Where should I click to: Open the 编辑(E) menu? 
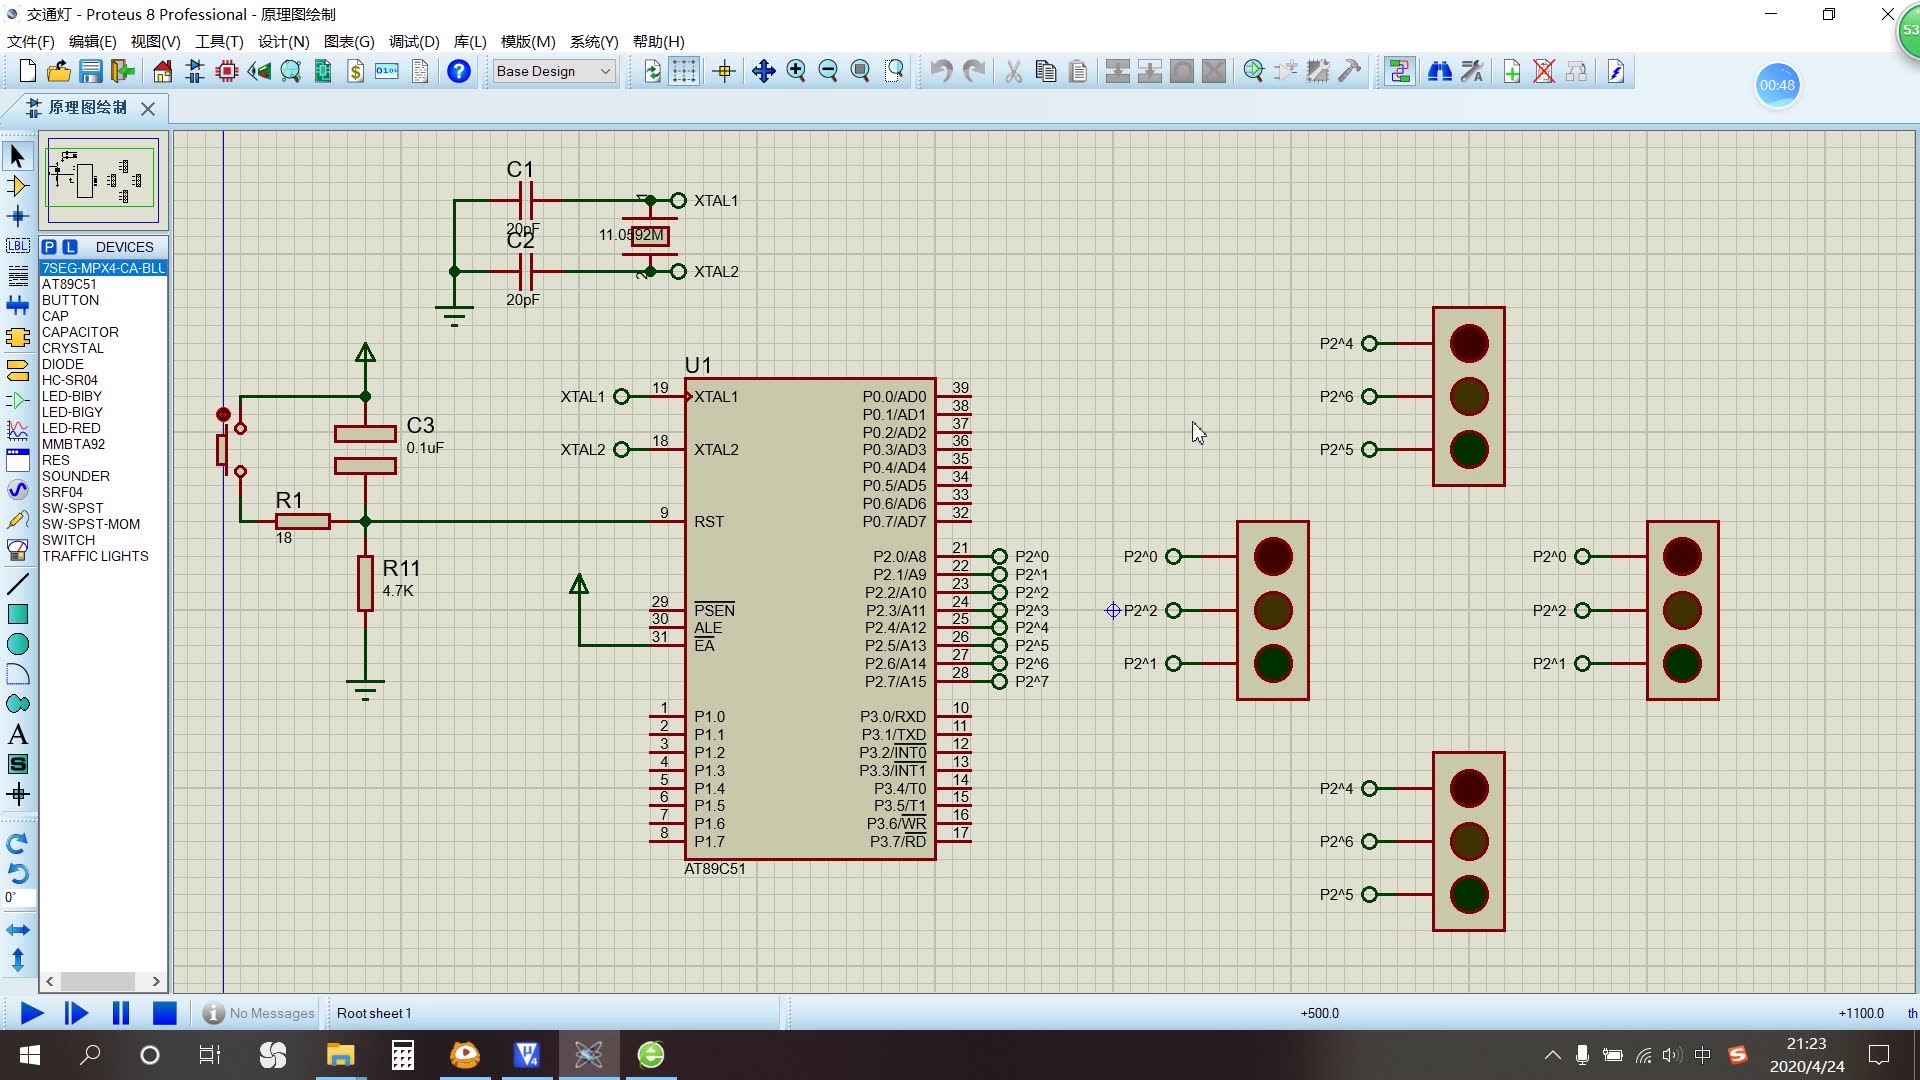point(92,41)
